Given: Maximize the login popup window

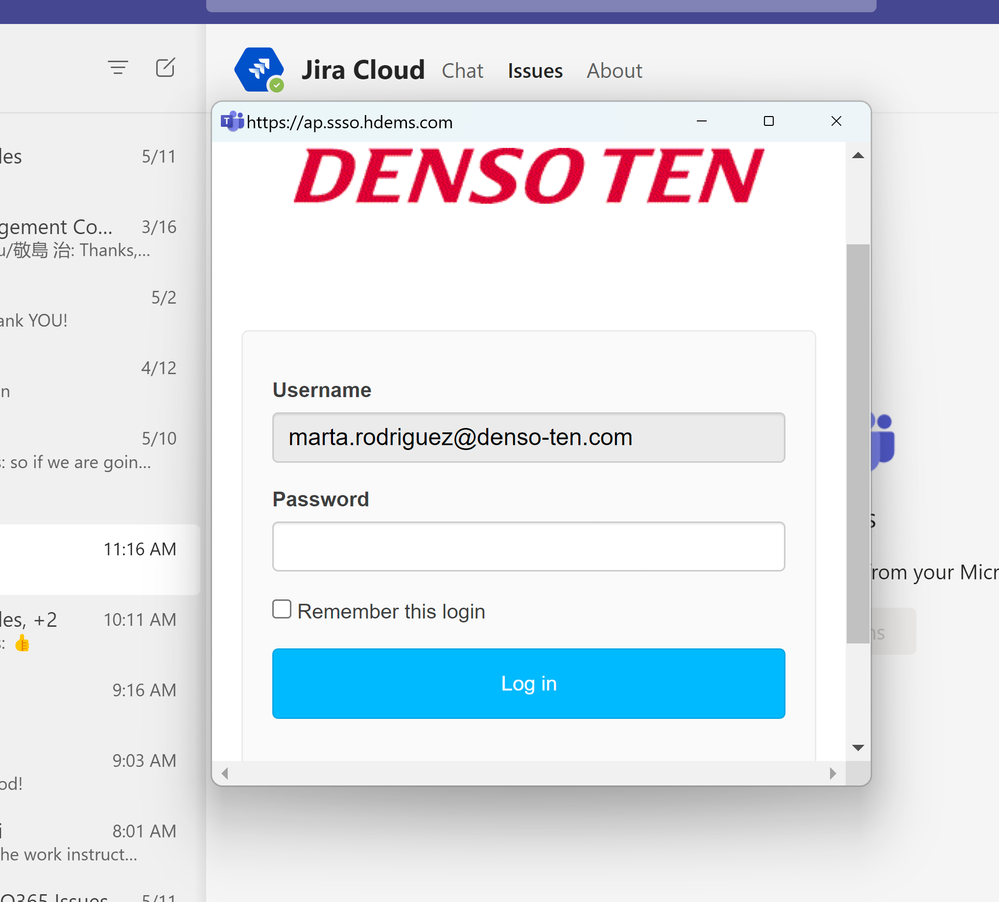Looking at the screenshot, I should (x=769, y=121).
